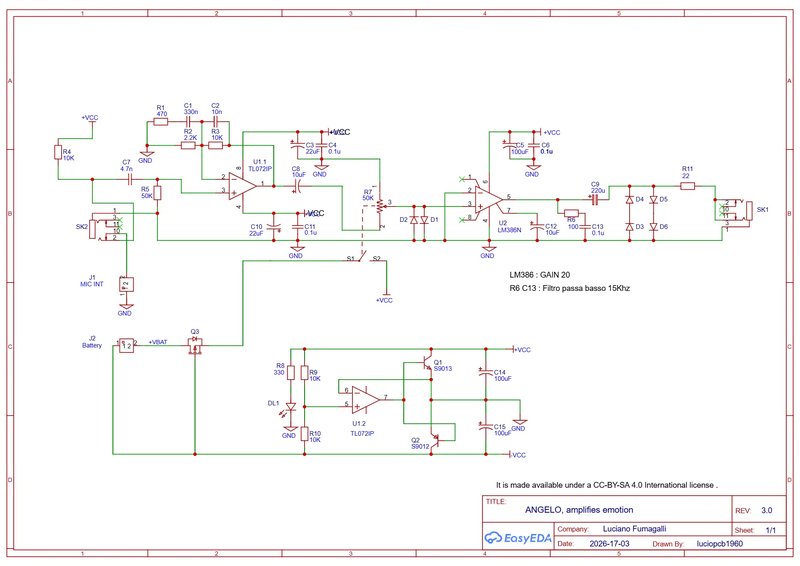Viewport: 800px width, 566px height.
Task: Select the R10 10K resistor
Action: point(305,434)
